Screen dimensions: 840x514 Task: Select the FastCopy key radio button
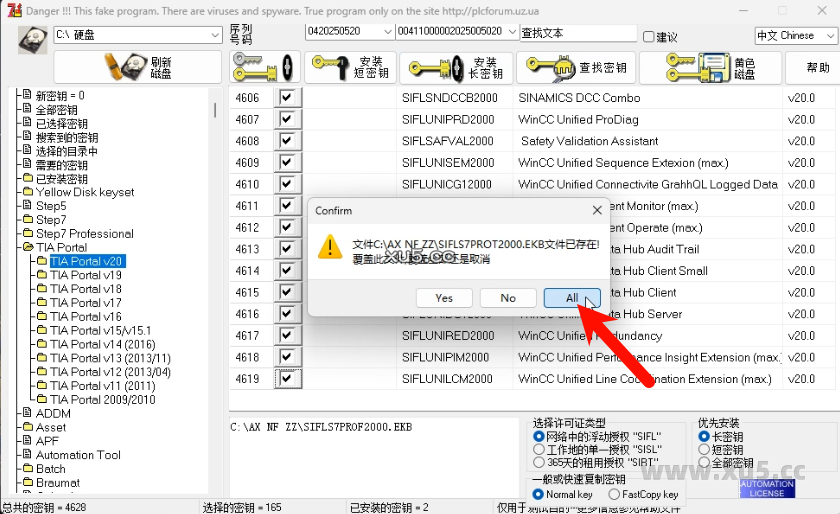612,494
